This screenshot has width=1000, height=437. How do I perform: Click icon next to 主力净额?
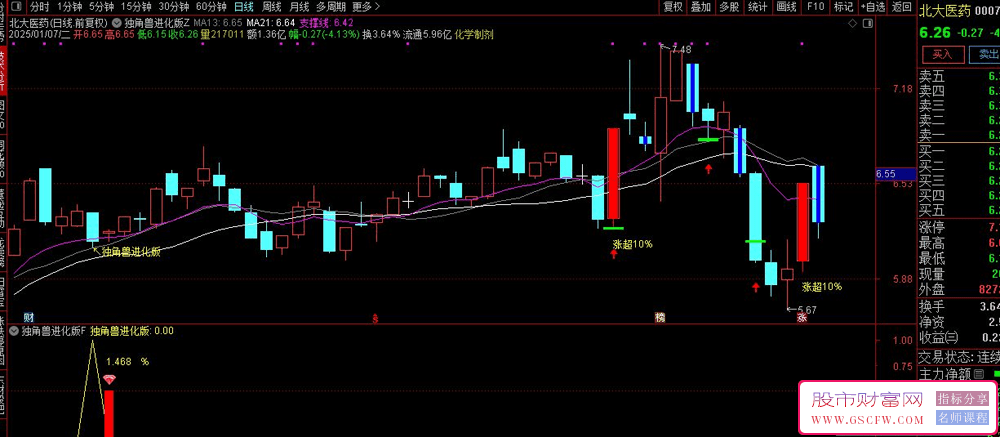click(979, 374)
